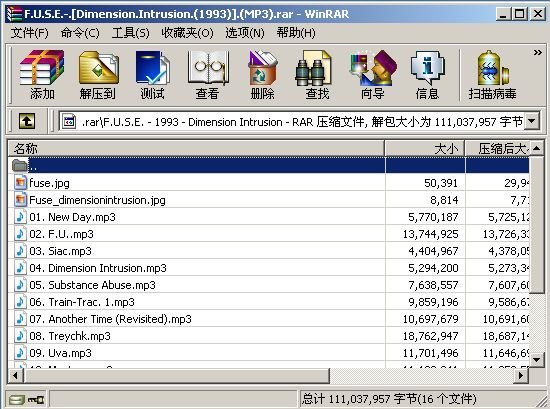Click the 扫描病毒 (Virus Scan) icon

click(493, 68)
